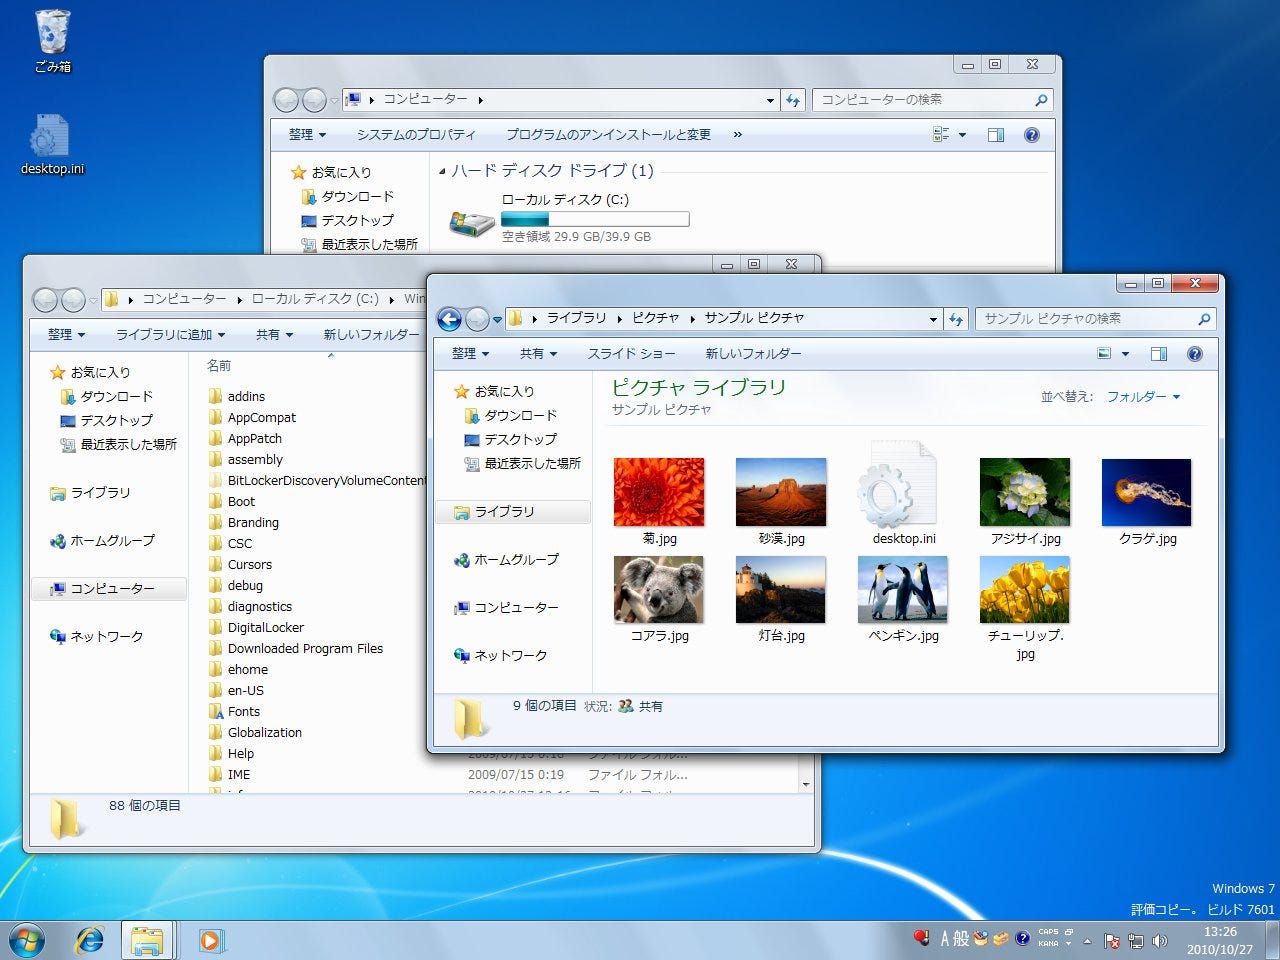
Task: Select Local Disk (C:) drive icon
Action: (472, 221)
